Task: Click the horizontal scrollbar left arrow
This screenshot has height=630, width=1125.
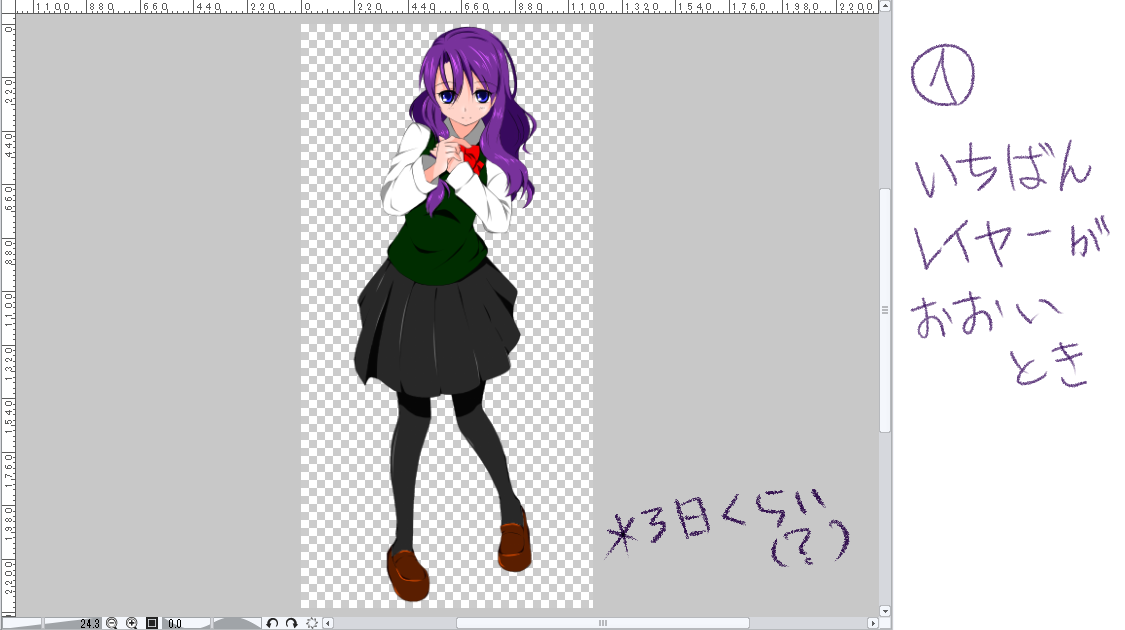Action: click(x=328, y=623)
